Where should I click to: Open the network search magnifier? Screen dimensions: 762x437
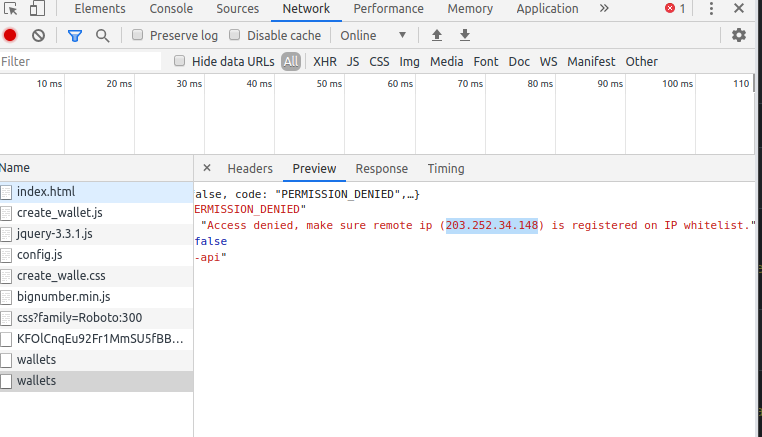[103, 35]
